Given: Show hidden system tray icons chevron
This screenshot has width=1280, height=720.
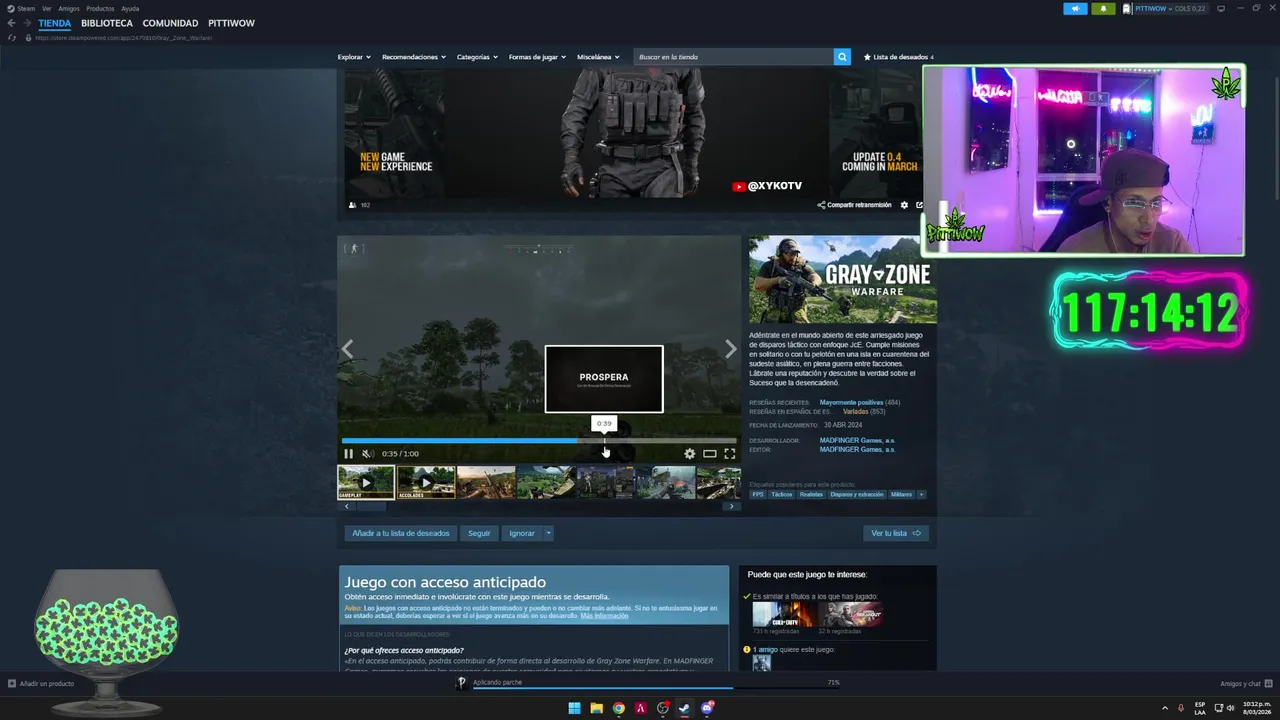Looking at the screenshot, I should [x=1165, y=708].
